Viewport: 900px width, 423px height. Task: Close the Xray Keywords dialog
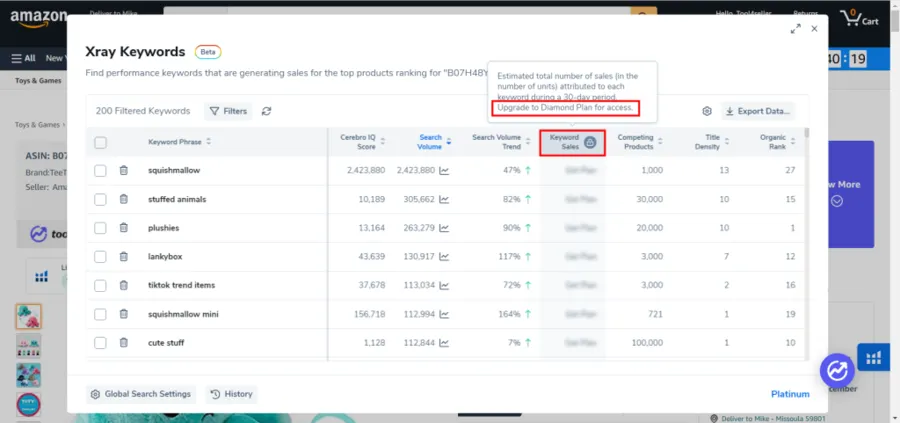[814, 29]
